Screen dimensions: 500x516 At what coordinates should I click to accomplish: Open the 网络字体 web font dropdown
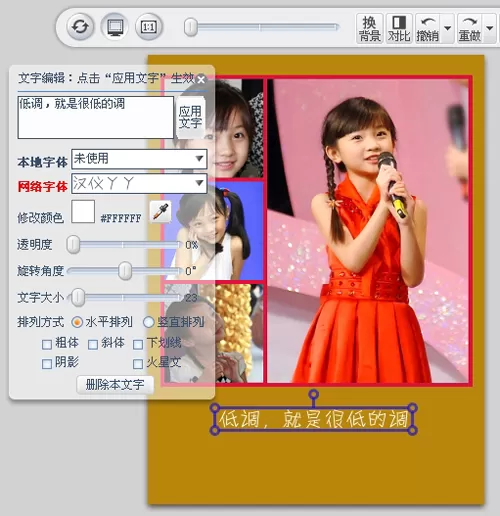point(139,183)
